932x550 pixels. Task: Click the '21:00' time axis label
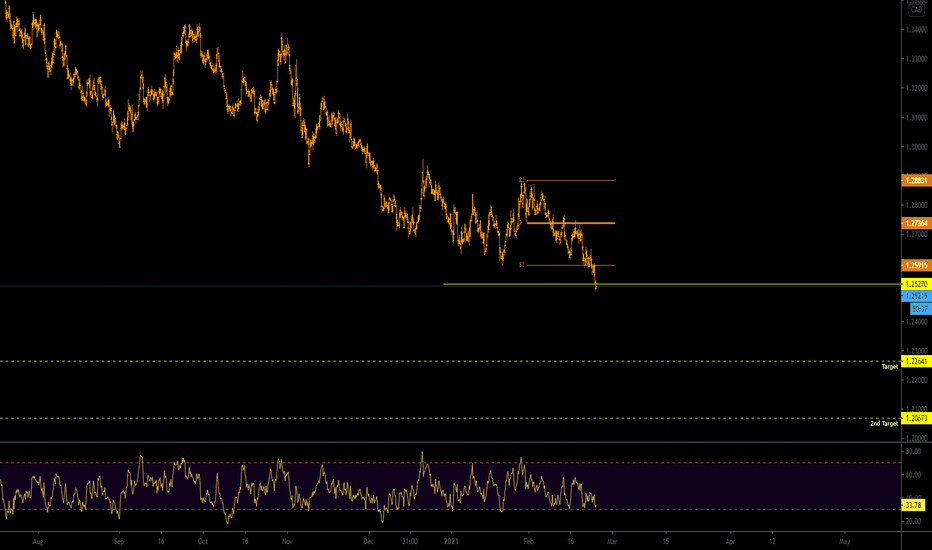click(410, 542)
